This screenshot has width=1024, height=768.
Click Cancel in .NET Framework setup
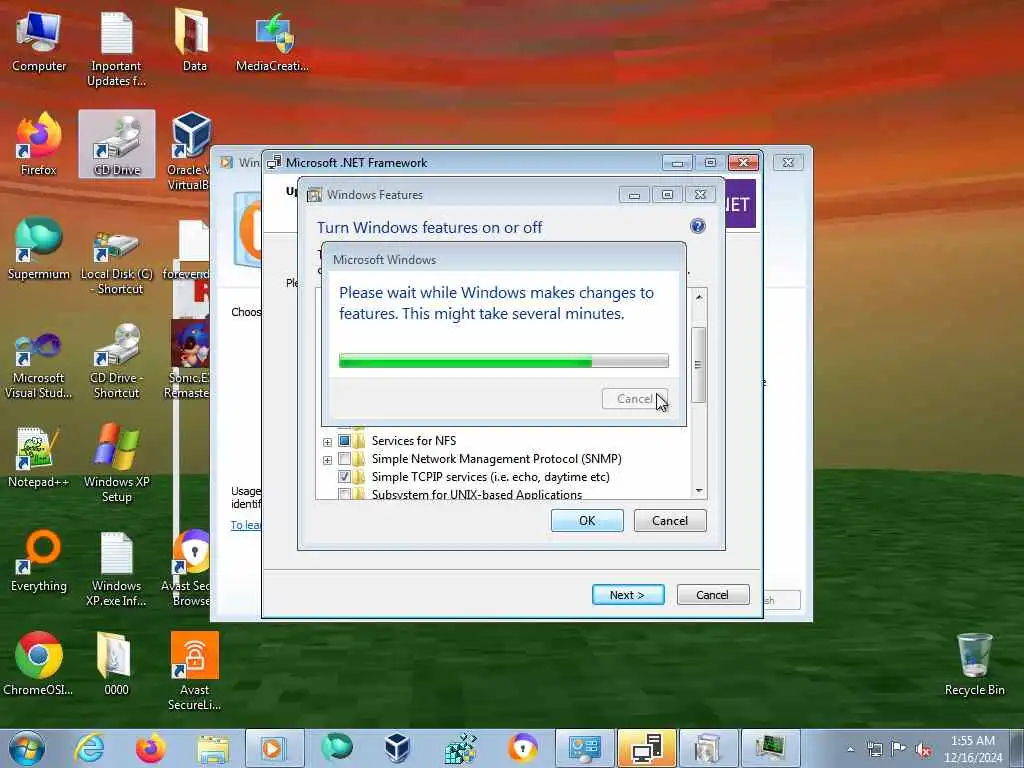point(712,595)
